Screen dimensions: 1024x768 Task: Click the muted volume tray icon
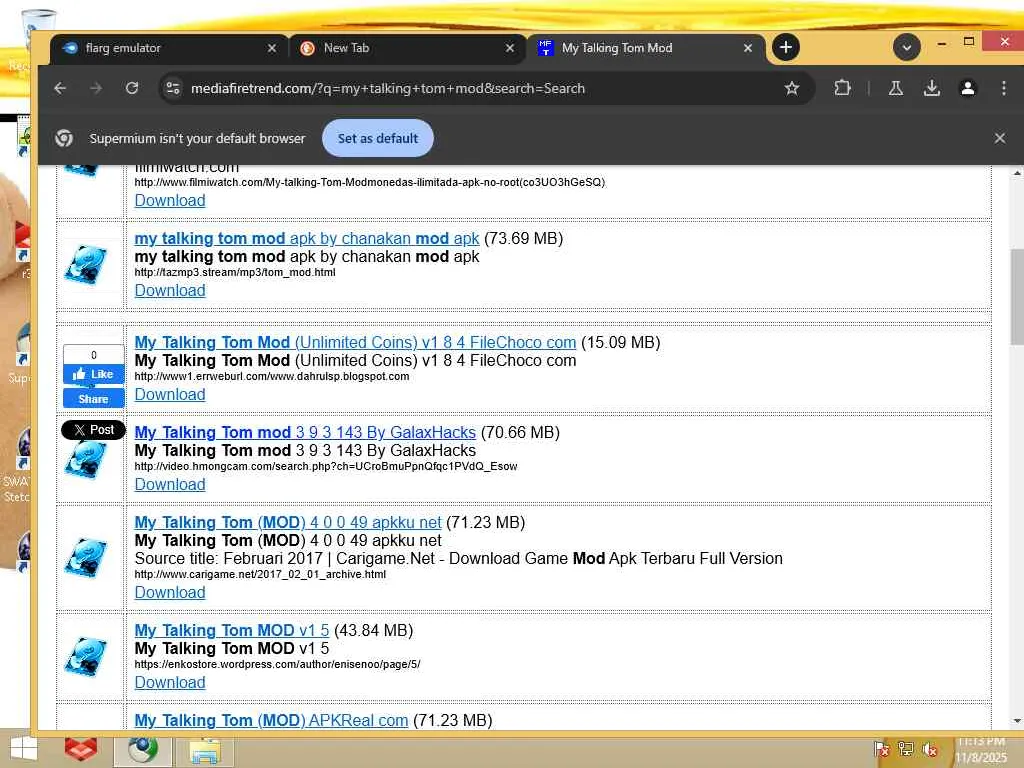931,749
